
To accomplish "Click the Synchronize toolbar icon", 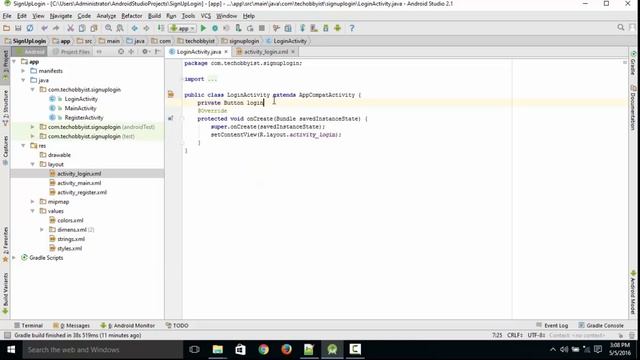I will (x=30, y=28).
